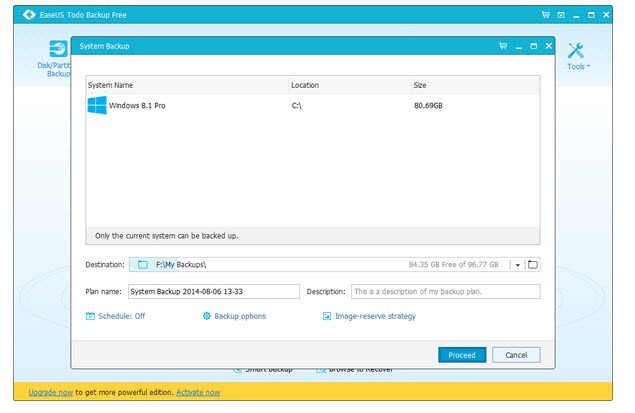Screen dimensions: 635x413
Task: Open the Schedule: Off link
Action: pos(121,316)
